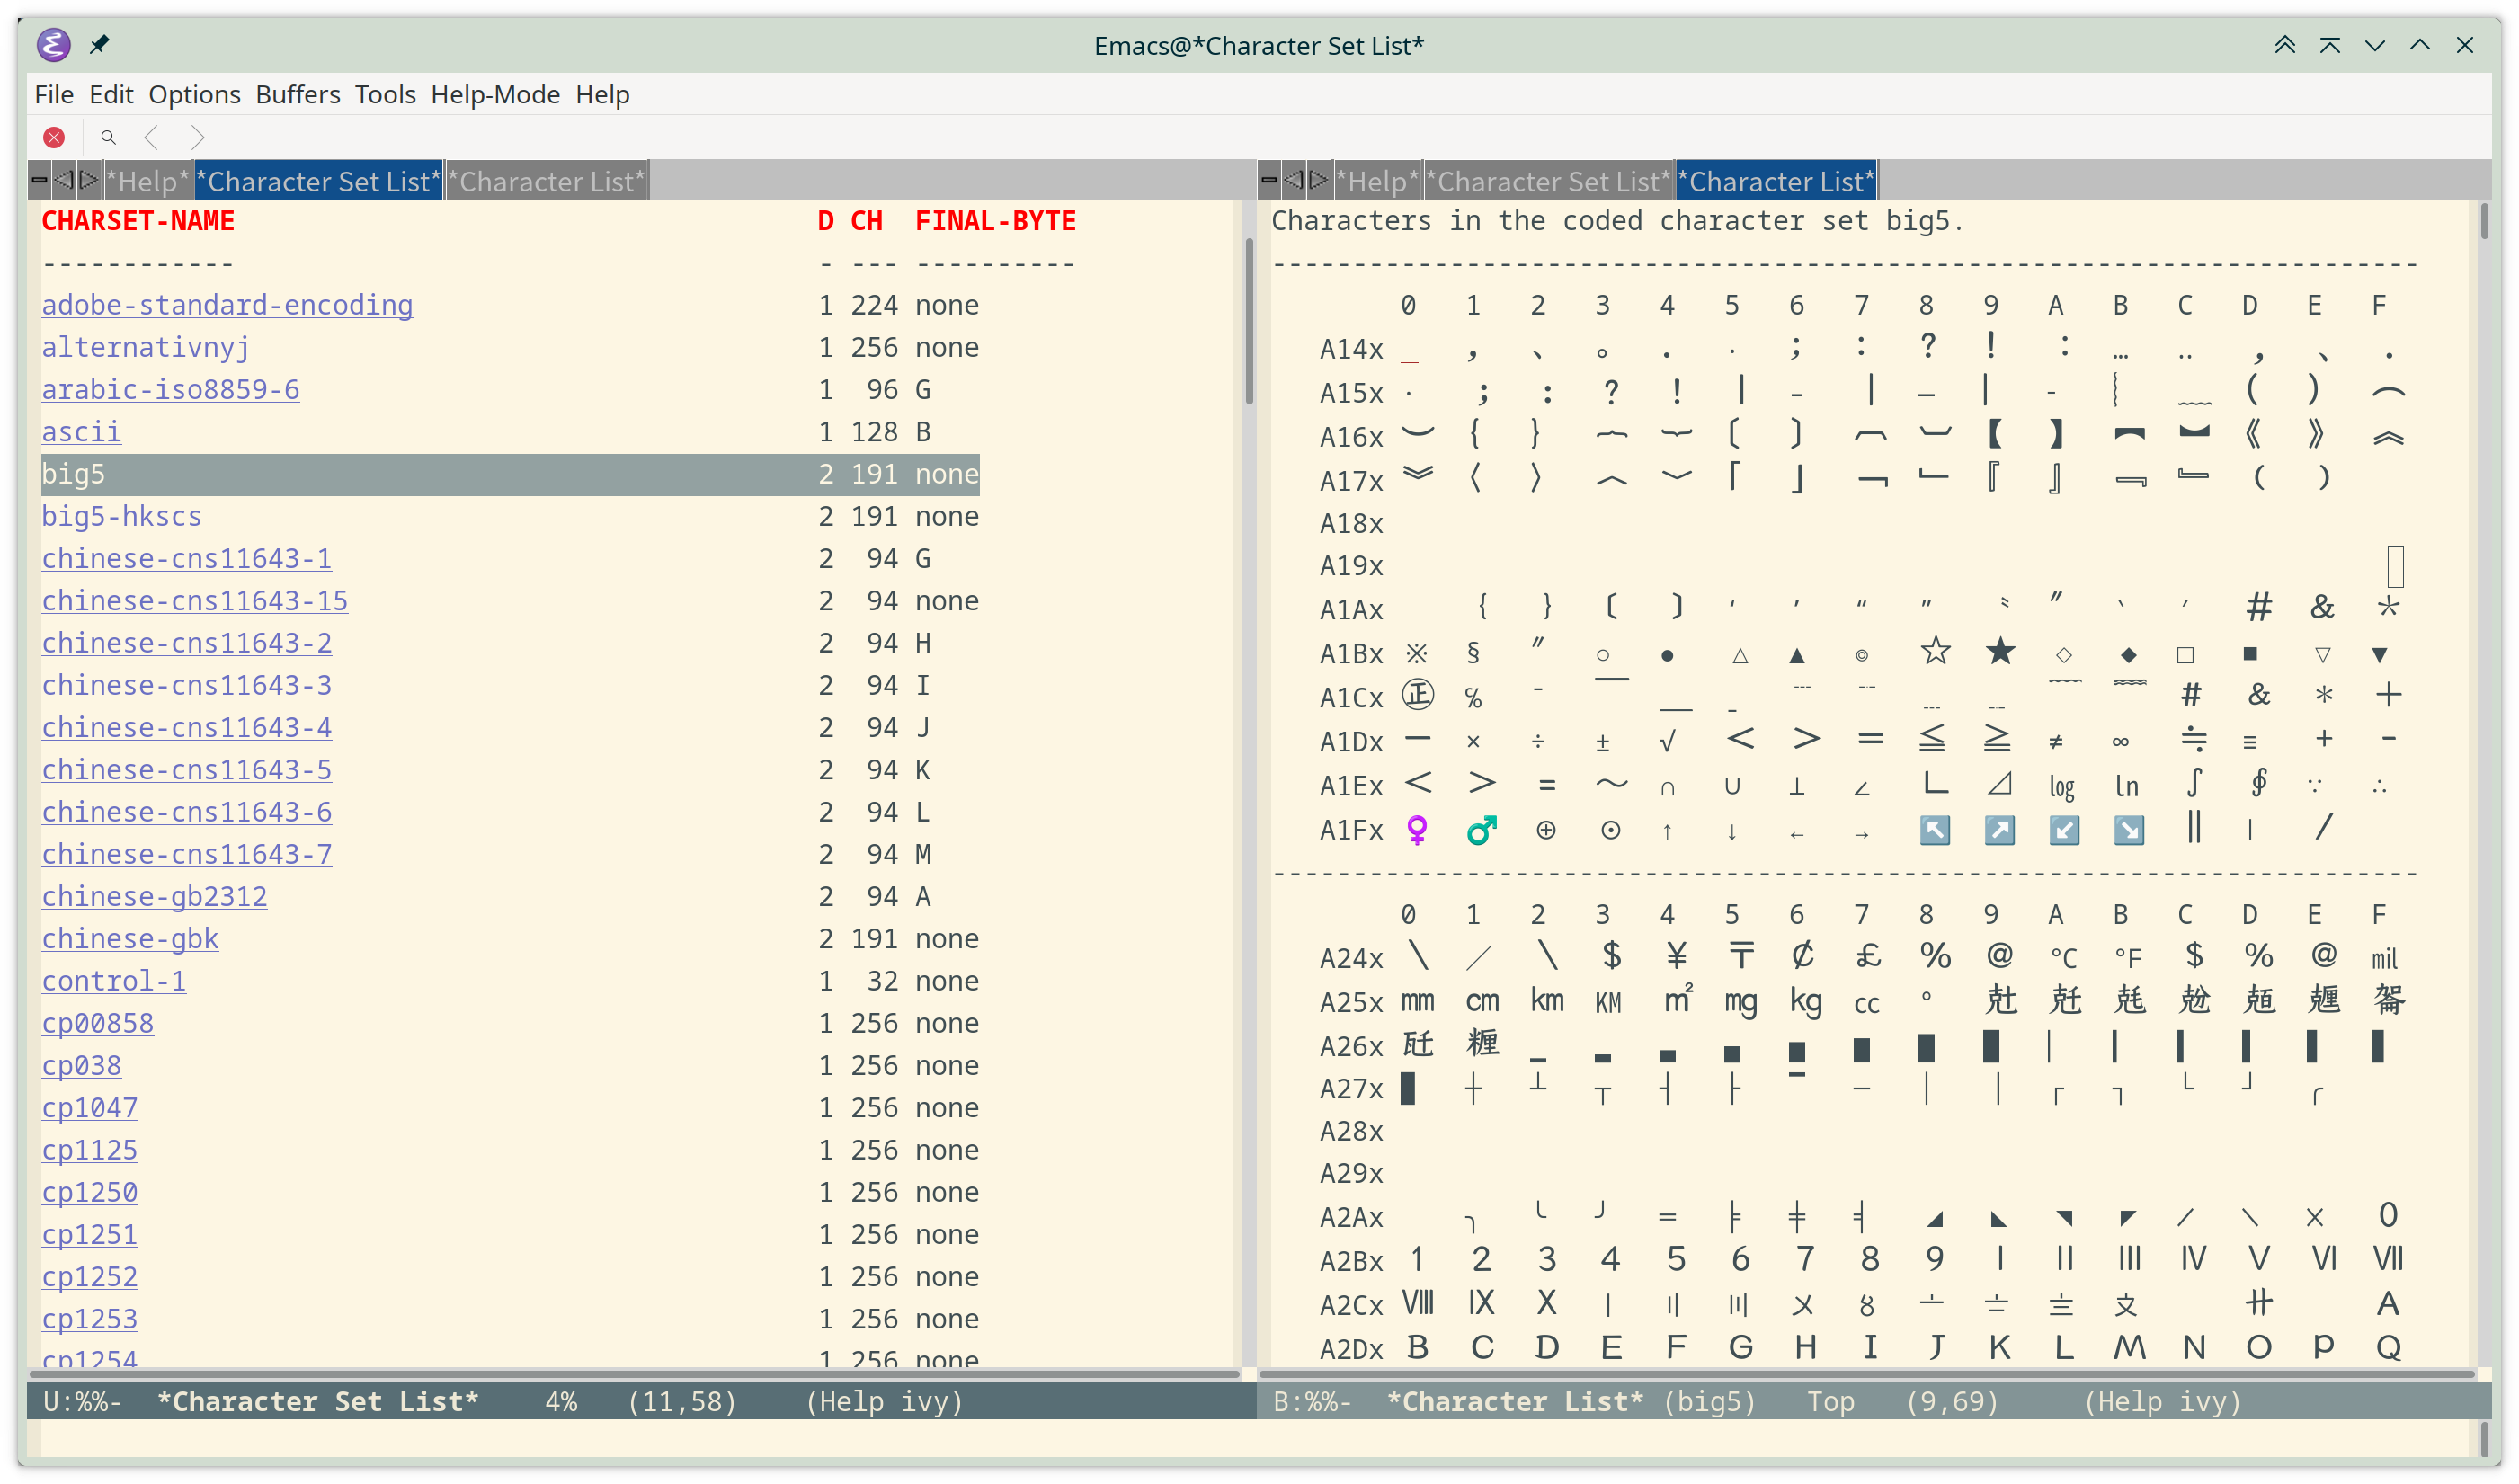Go back with the left chevron toolbar icon
2519x1484 pixels.
click(152, 137)
